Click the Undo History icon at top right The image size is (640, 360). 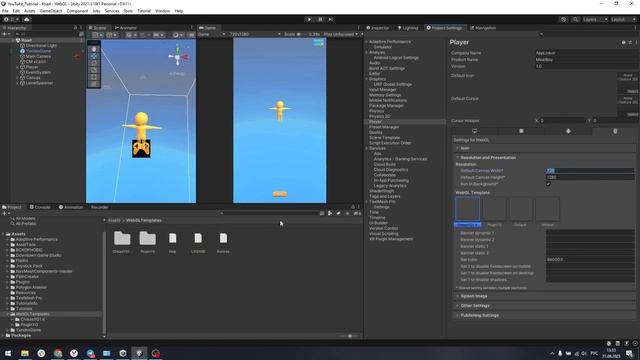[563, 19]
